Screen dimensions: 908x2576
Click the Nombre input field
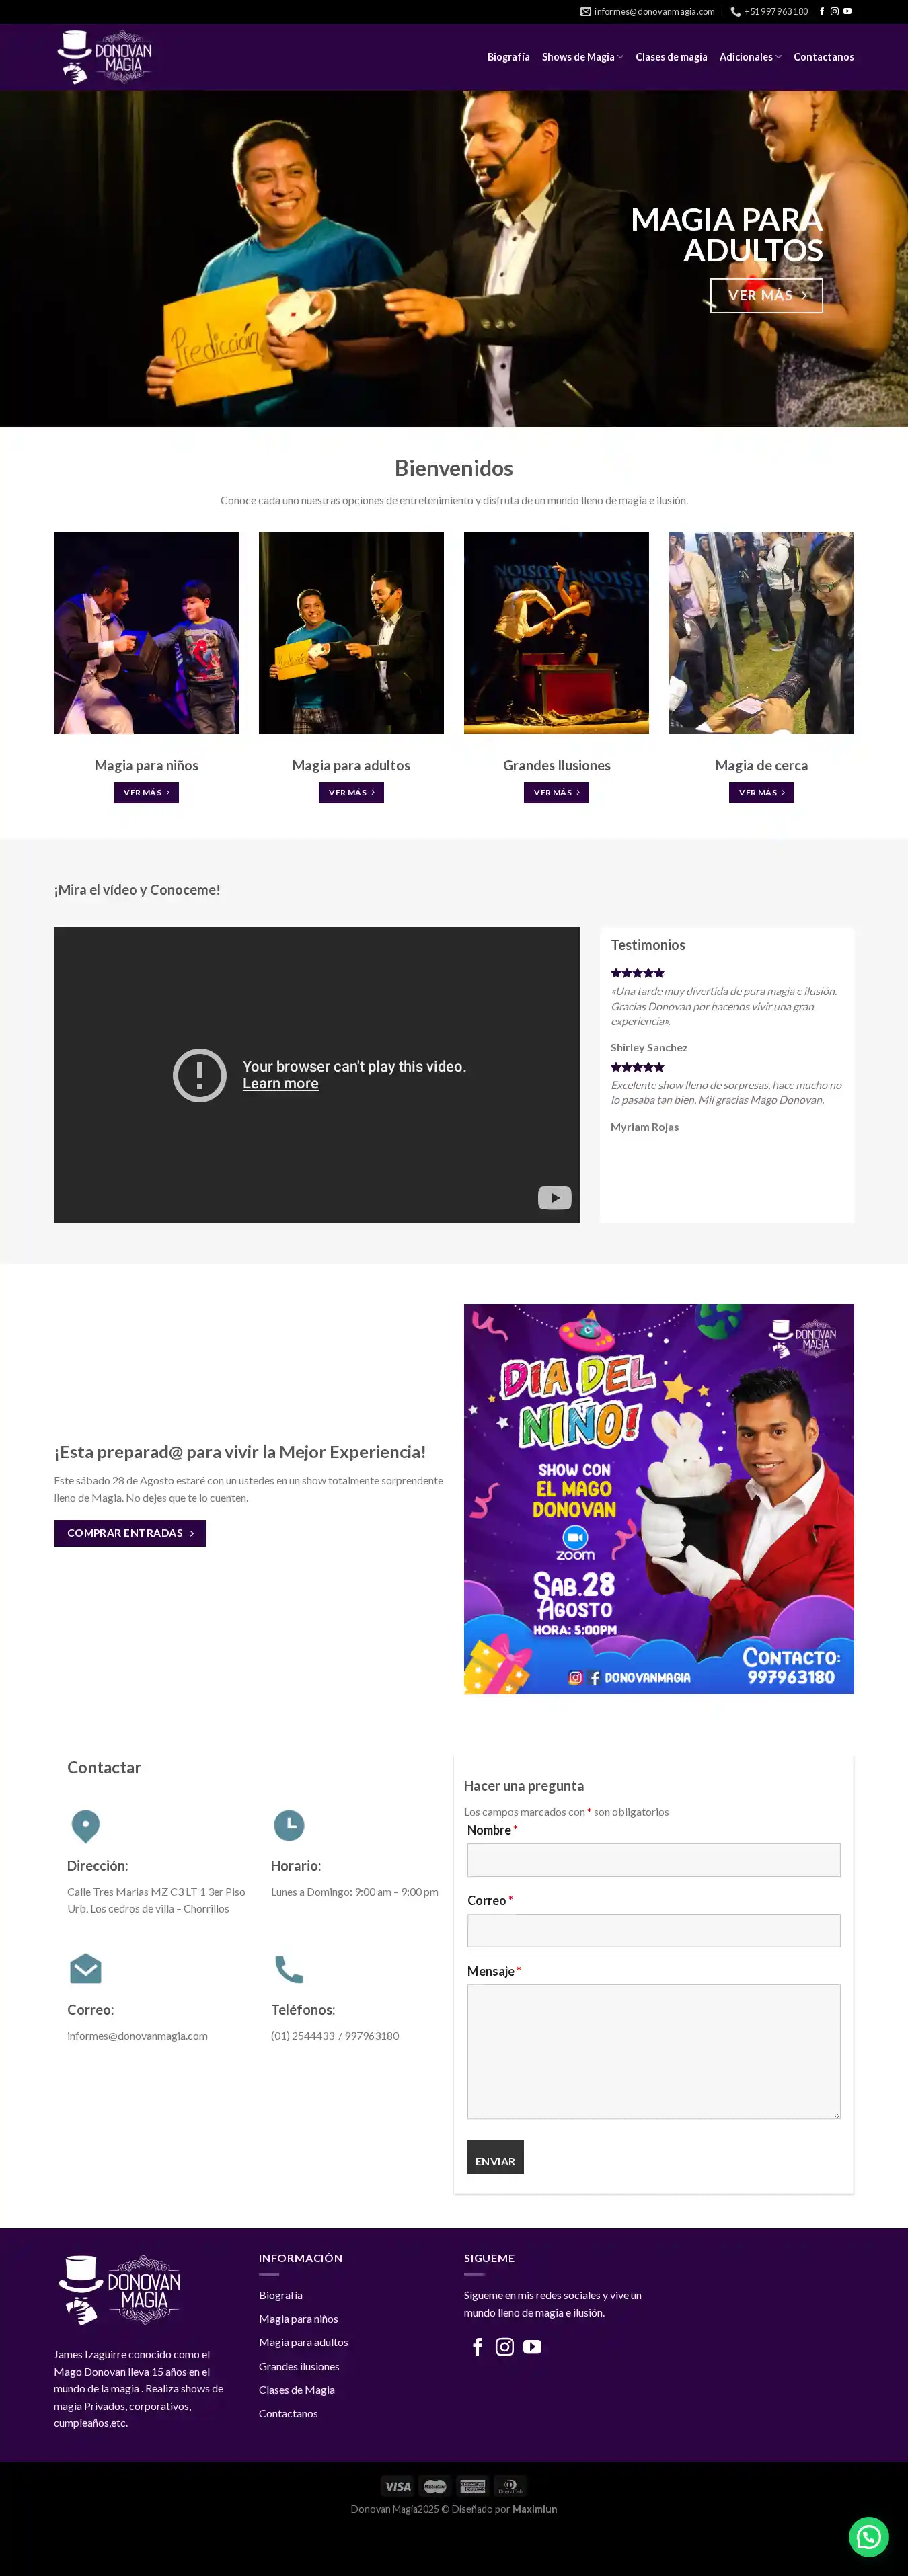(x=653, y=1860)
